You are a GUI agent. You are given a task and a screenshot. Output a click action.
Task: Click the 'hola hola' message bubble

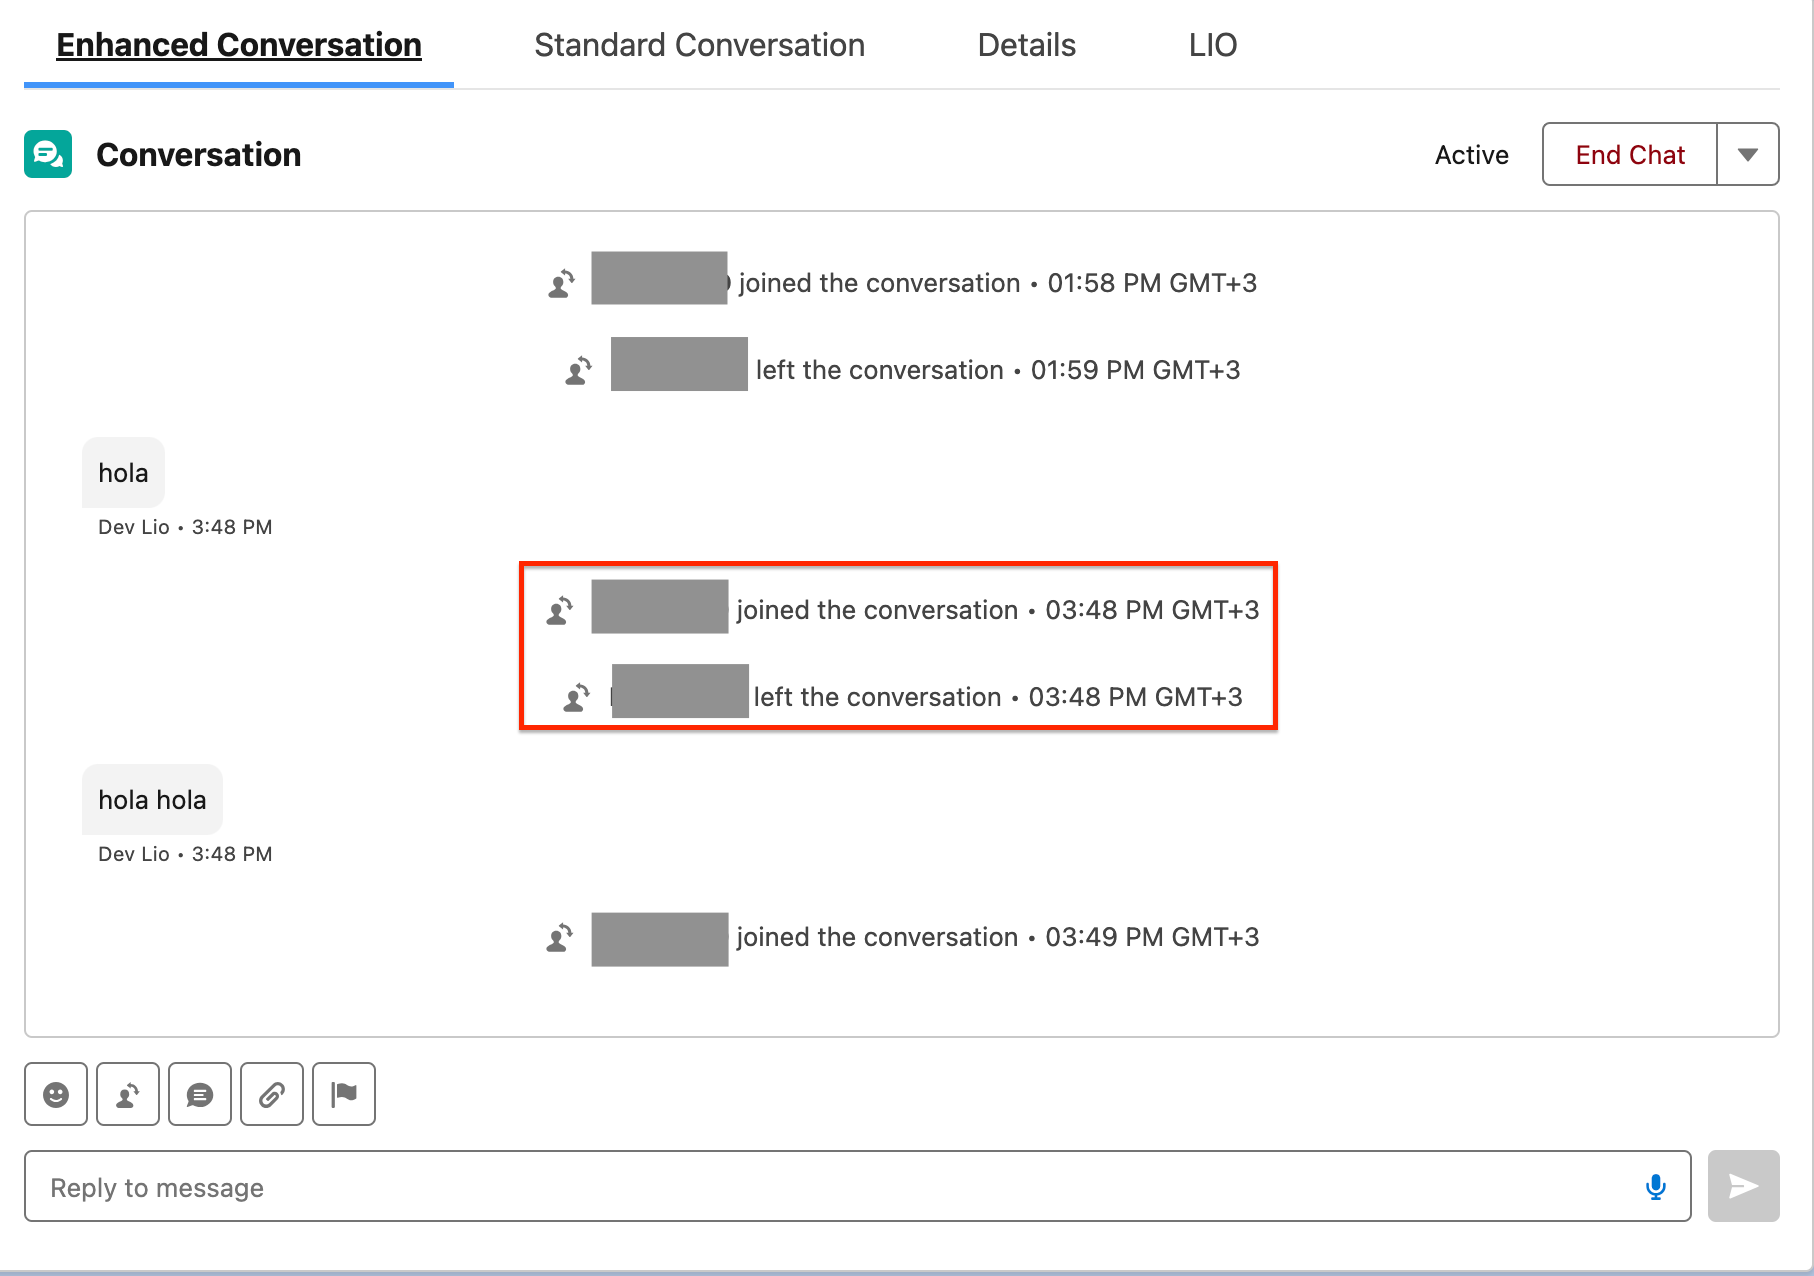coord(152,800)
